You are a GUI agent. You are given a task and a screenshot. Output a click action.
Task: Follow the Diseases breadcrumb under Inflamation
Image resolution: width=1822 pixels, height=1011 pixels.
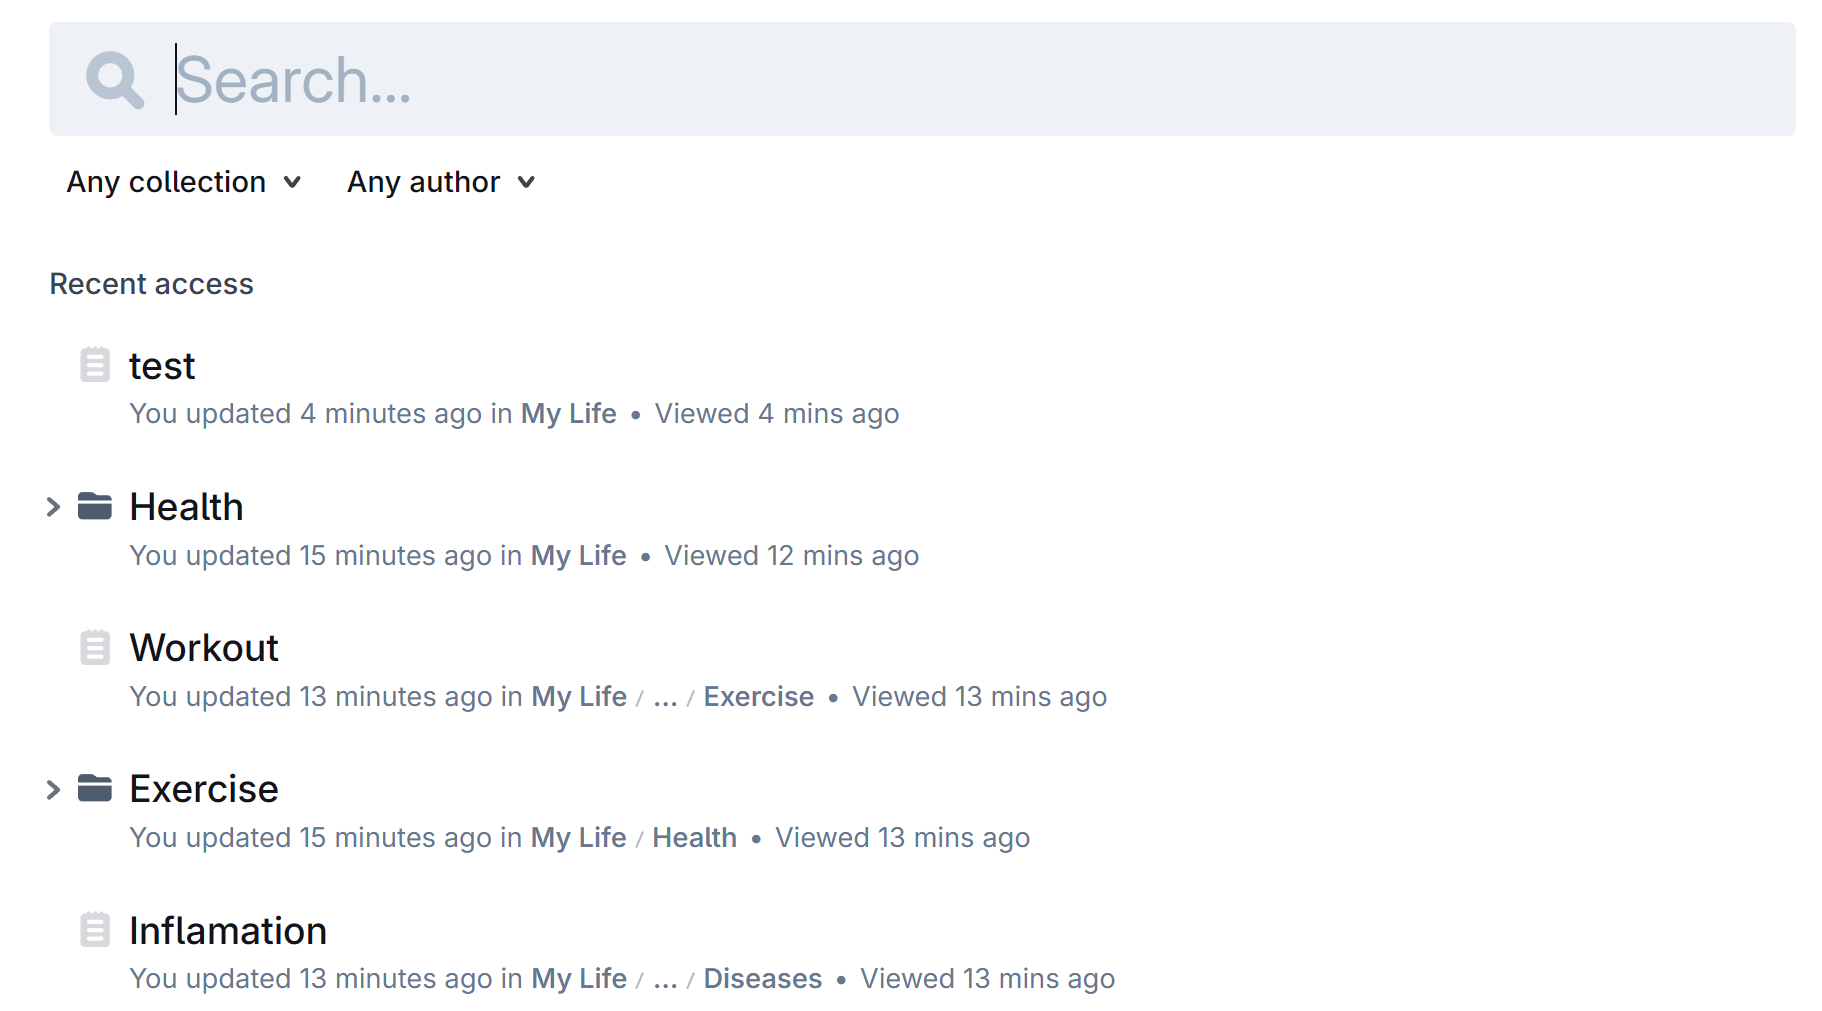(763, 979)
